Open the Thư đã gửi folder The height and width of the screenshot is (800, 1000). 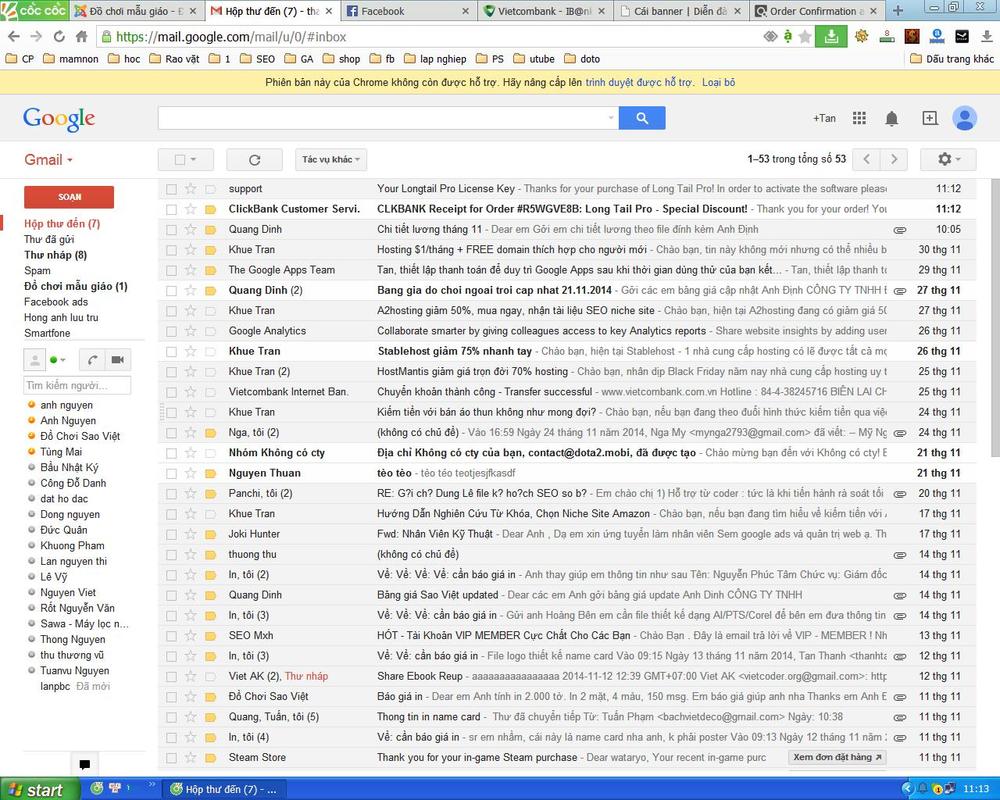(x=49, y=239)
